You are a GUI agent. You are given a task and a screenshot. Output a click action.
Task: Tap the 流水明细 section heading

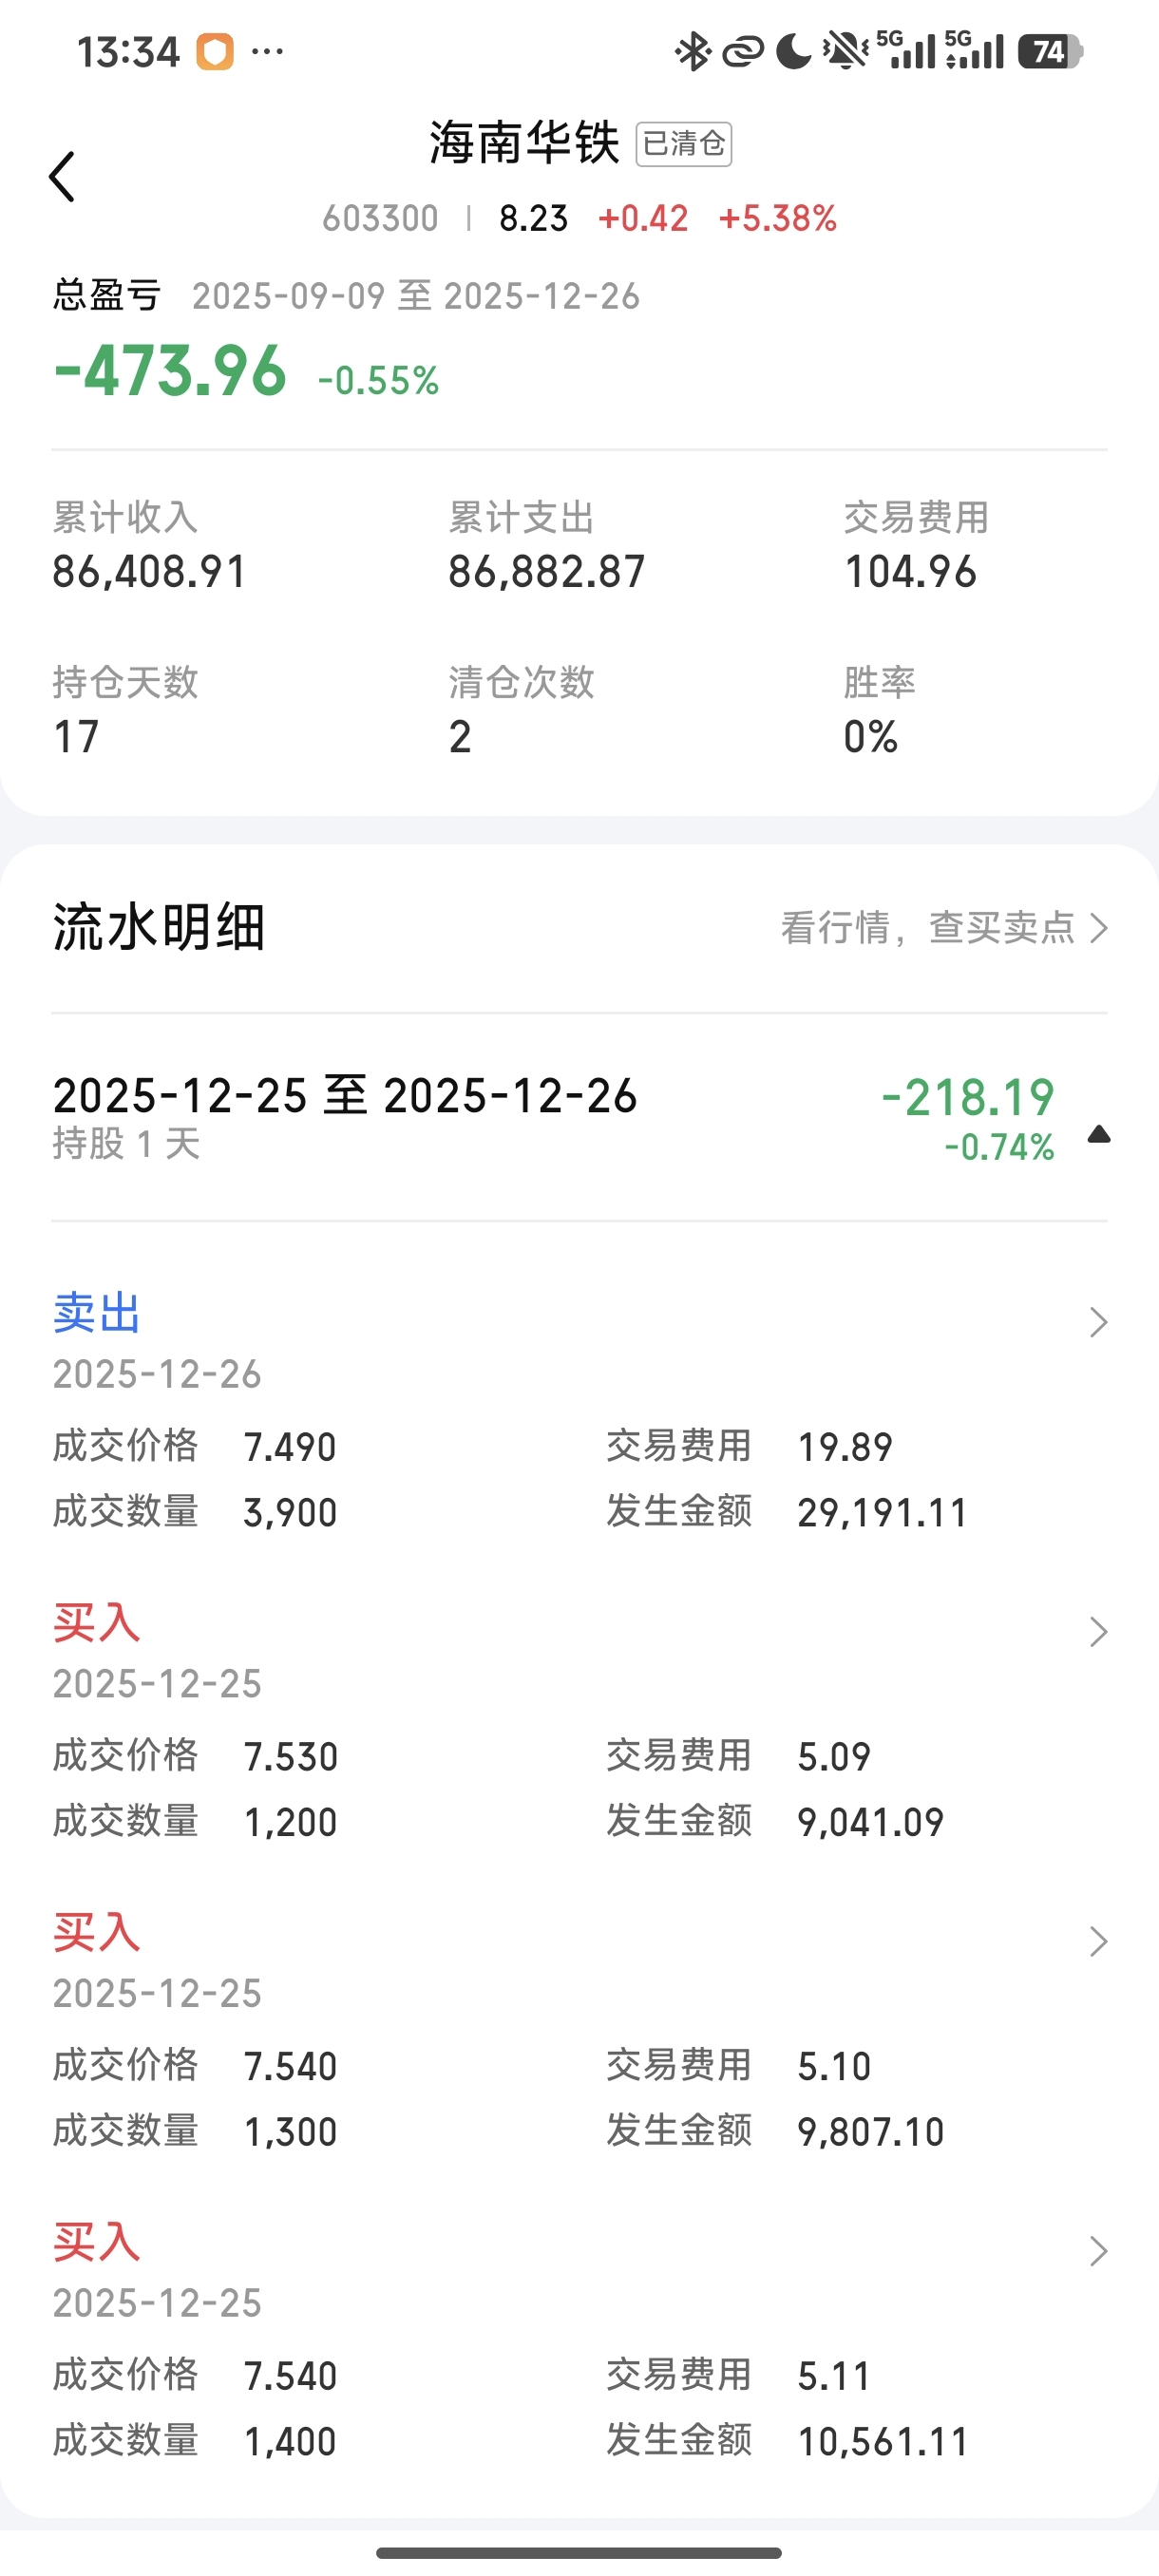point(158,927)
